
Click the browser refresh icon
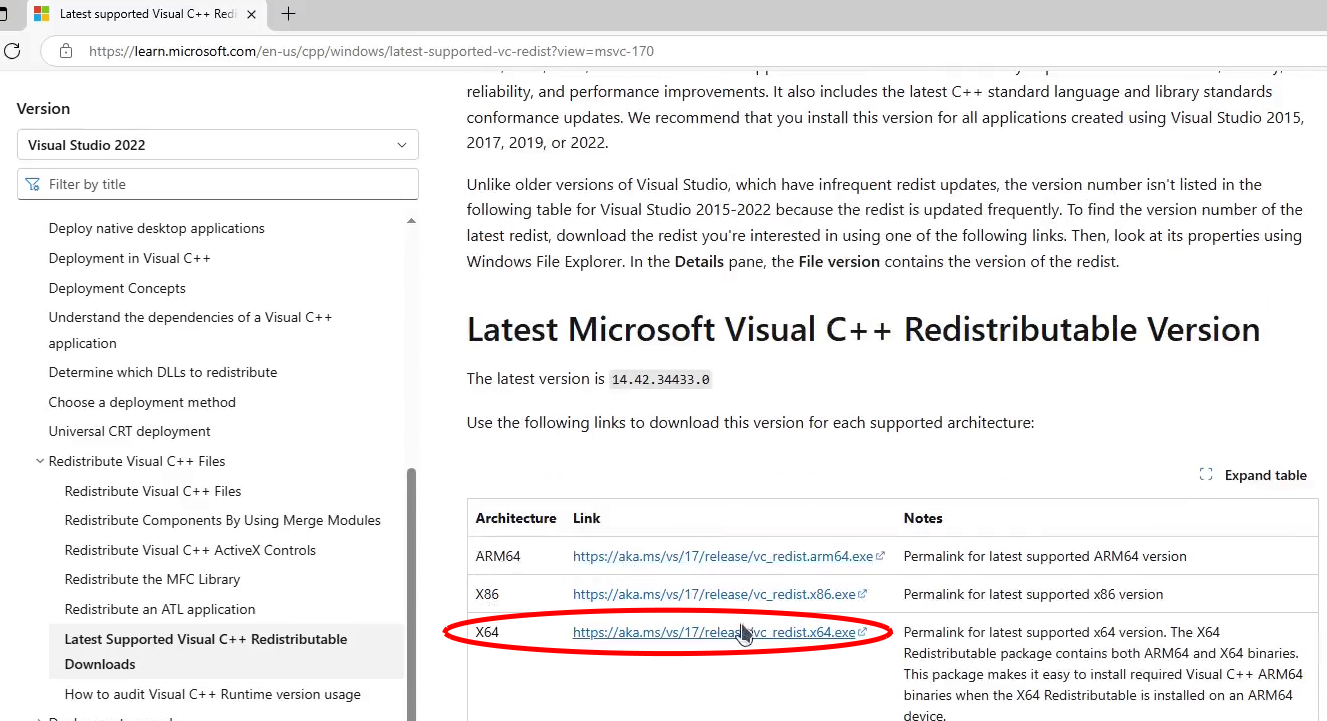click(12, 50)
